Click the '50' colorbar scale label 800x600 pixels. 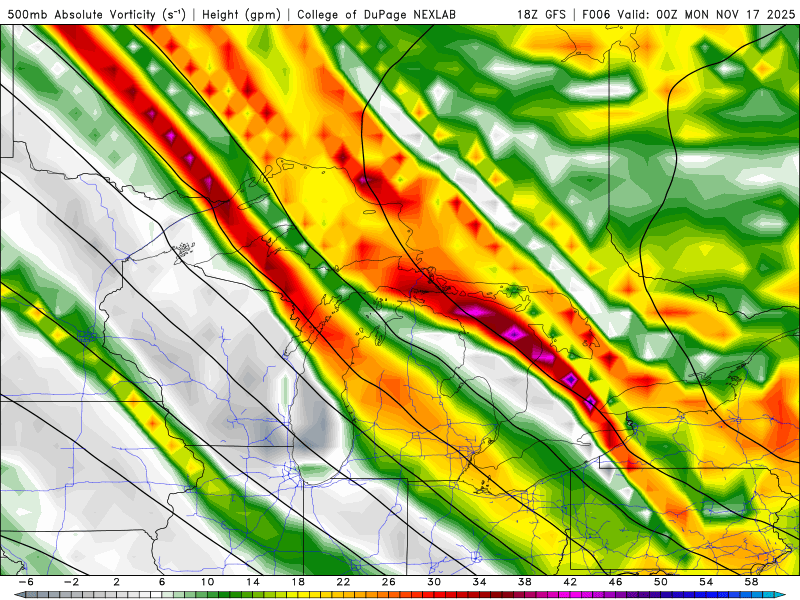coord(660,582)
